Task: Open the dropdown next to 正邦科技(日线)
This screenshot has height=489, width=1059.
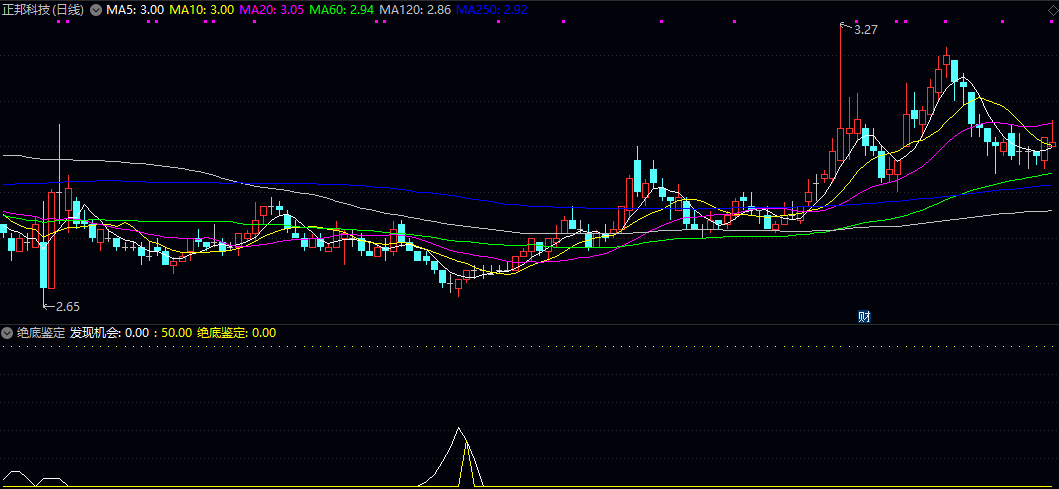Action: click(95, 10)
